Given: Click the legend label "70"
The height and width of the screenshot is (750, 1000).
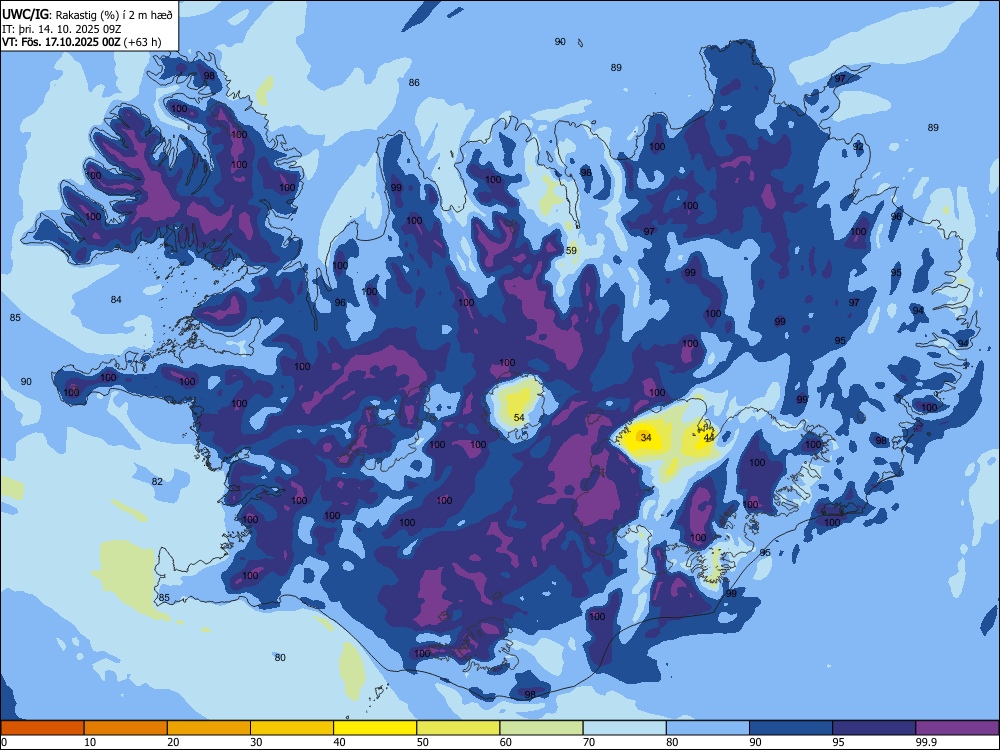Looking at the screenshot, I should click(x=589, y=742).
